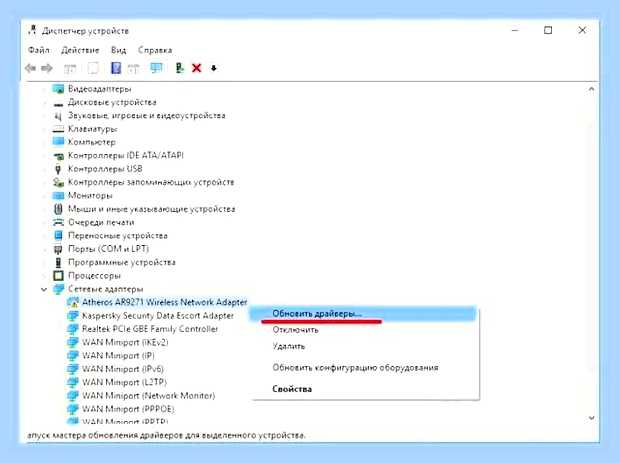Choose Отключить in the context menu

tap(295, 330)
